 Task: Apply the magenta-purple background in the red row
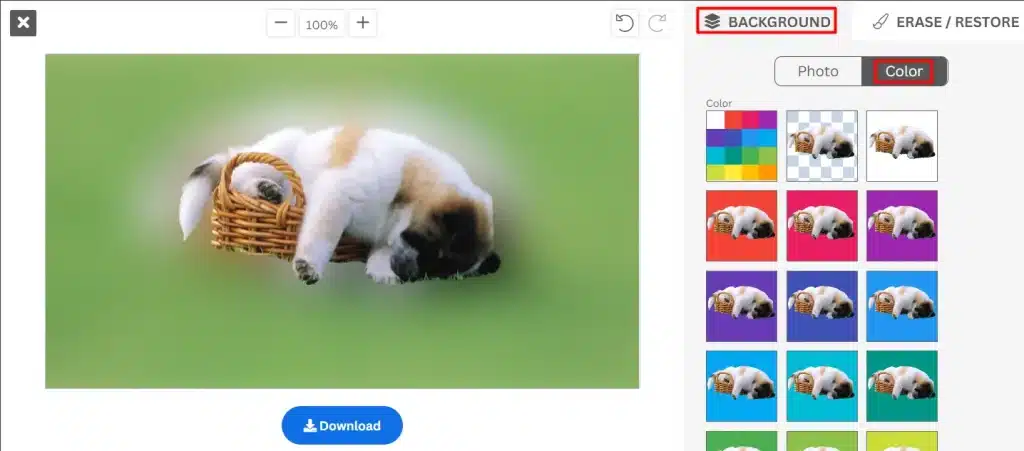(x=902, y=226)
